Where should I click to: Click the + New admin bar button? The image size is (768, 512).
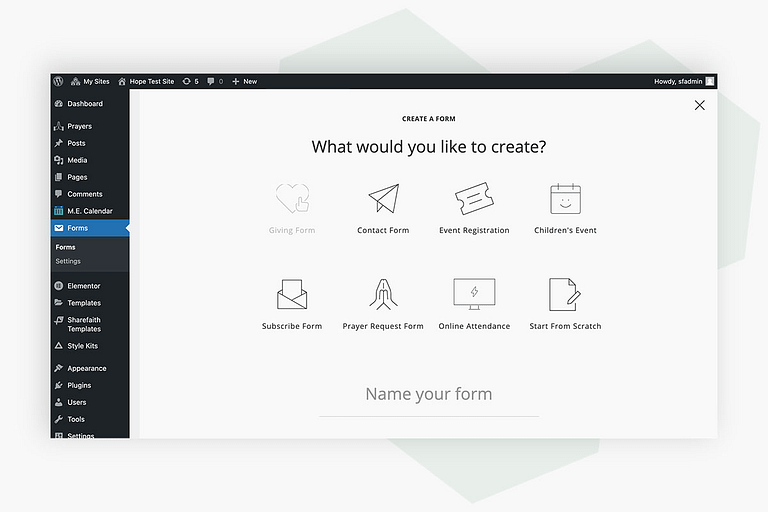[244, 81]
